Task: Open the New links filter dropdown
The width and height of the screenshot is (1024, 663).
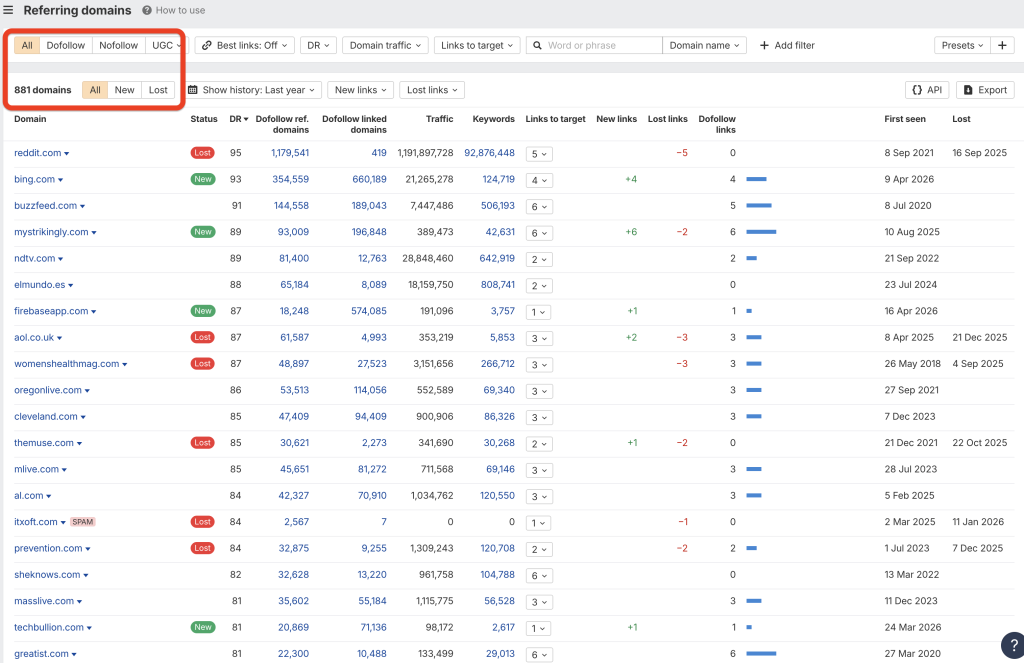Action: (360, 89)
